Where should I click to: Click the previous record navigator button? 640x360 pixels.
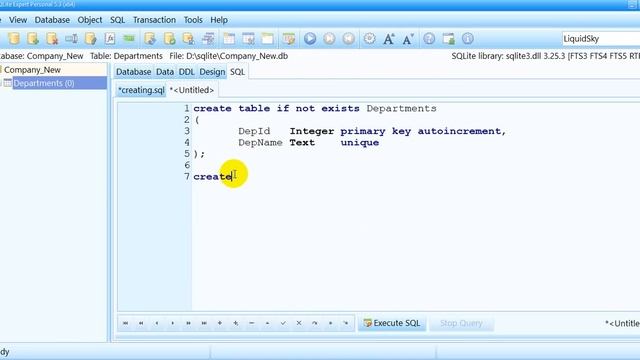(x=157, y=323)
